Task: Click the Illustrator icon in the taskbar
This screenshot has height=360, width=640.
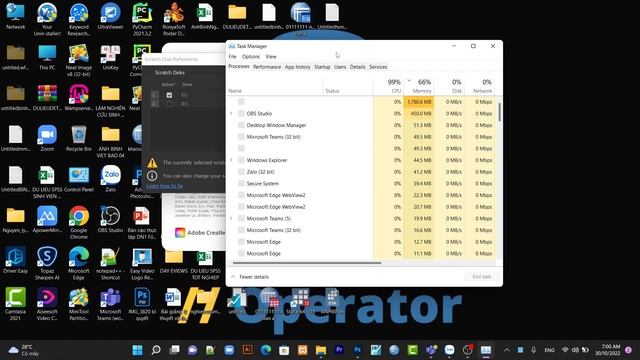Action: coord(247,350)
